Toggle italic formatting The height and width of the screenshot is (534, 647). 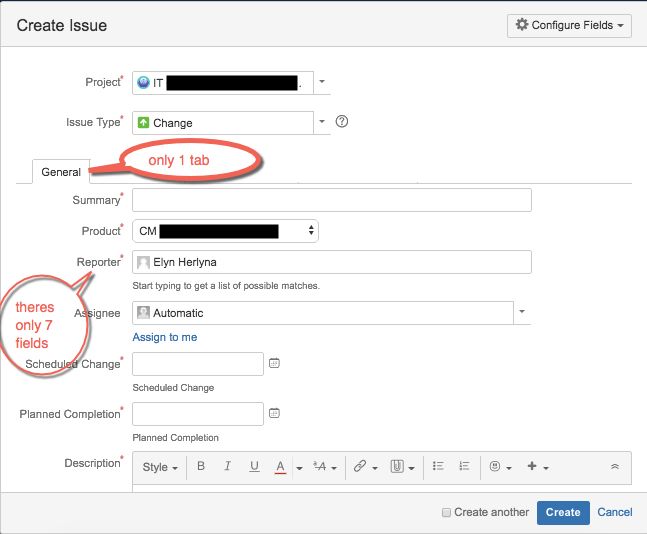(227, 466)
